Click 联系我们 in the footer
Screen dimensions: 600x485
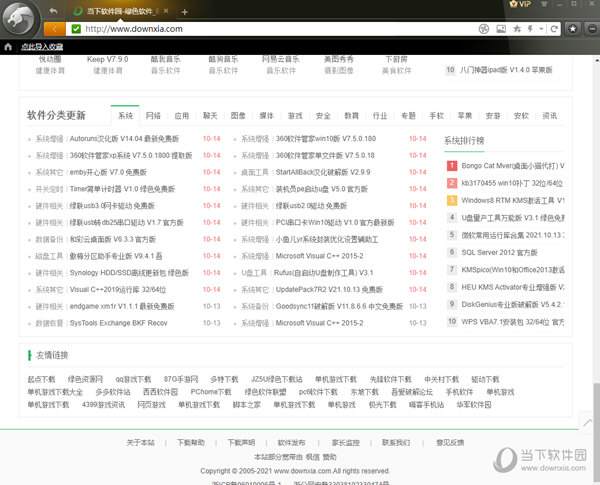[396, 443]
